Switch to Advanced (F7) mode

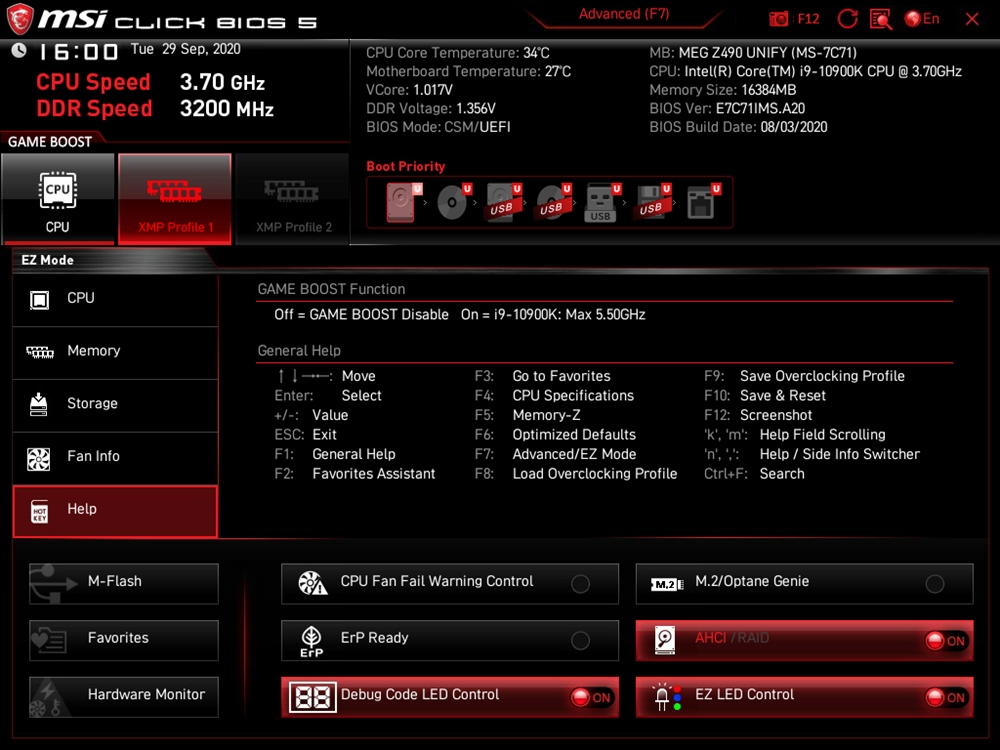624,14
